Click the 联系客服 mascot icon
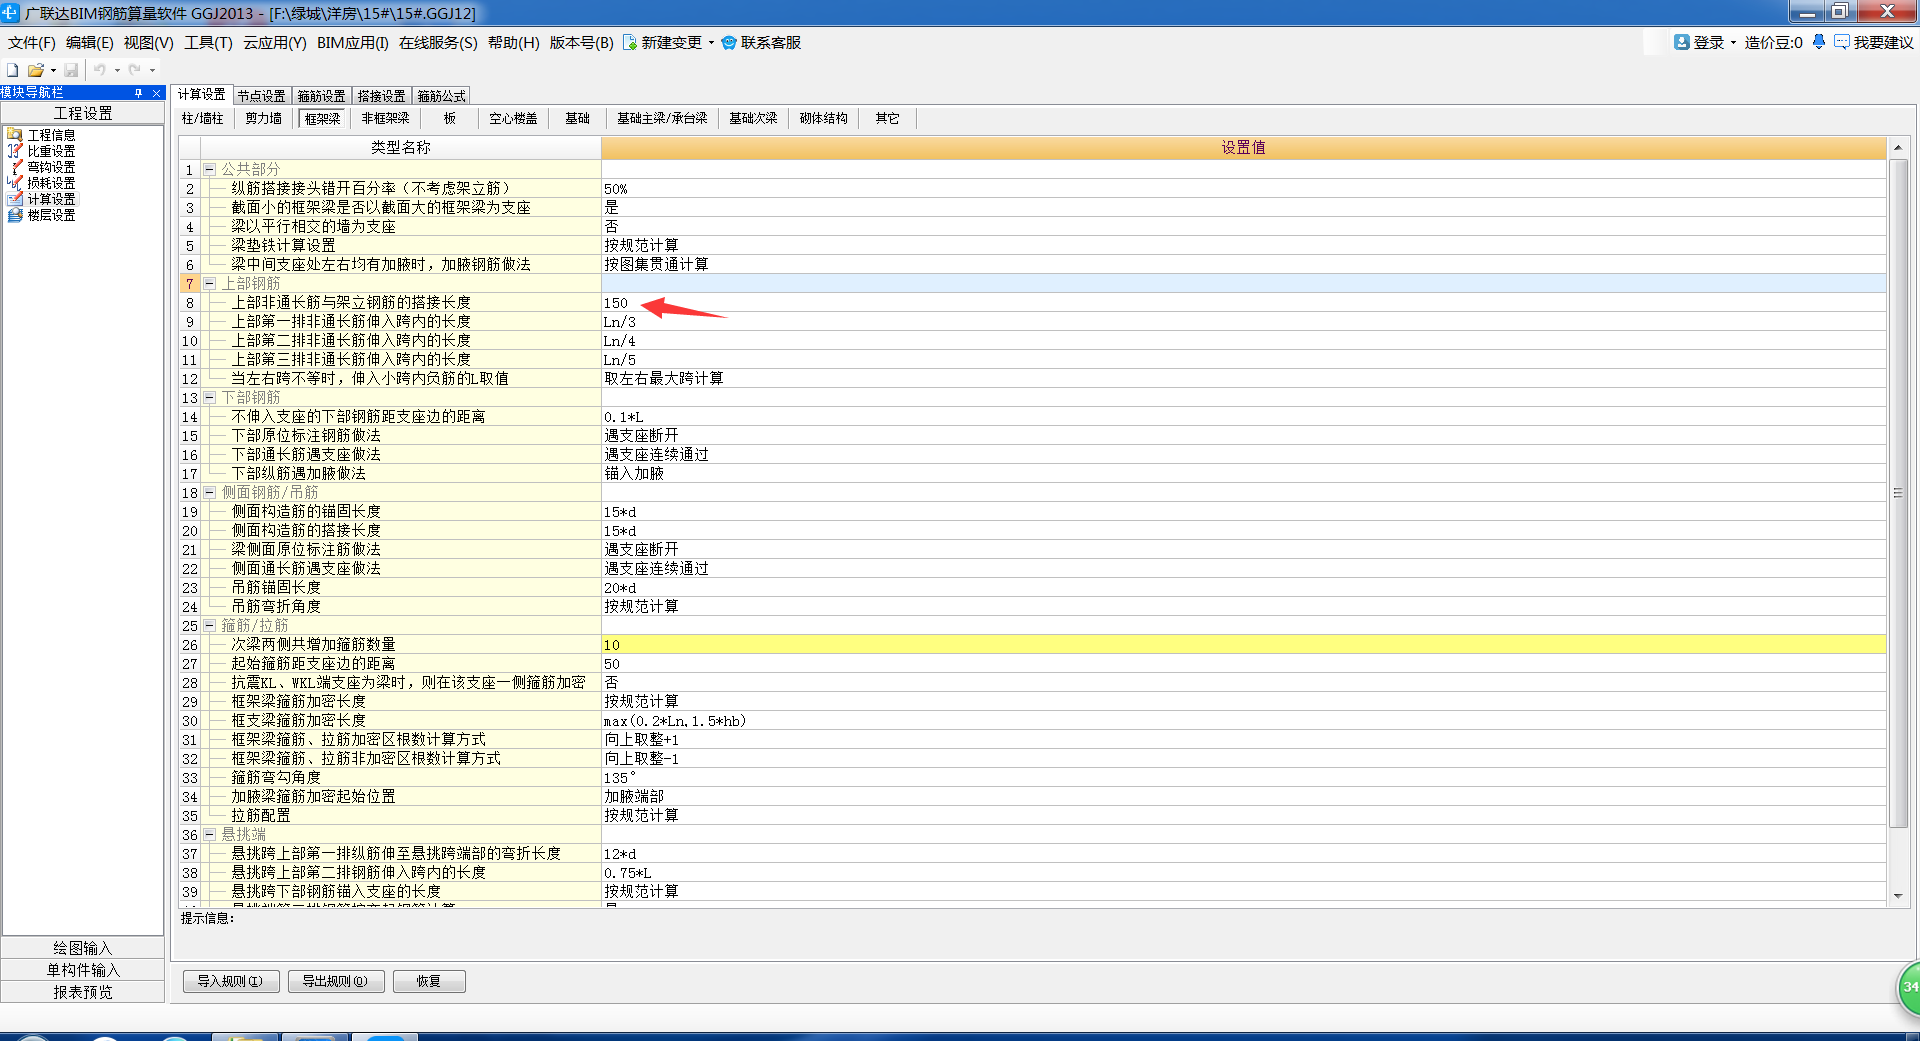 pyautogui.click(x=729, y=43)
